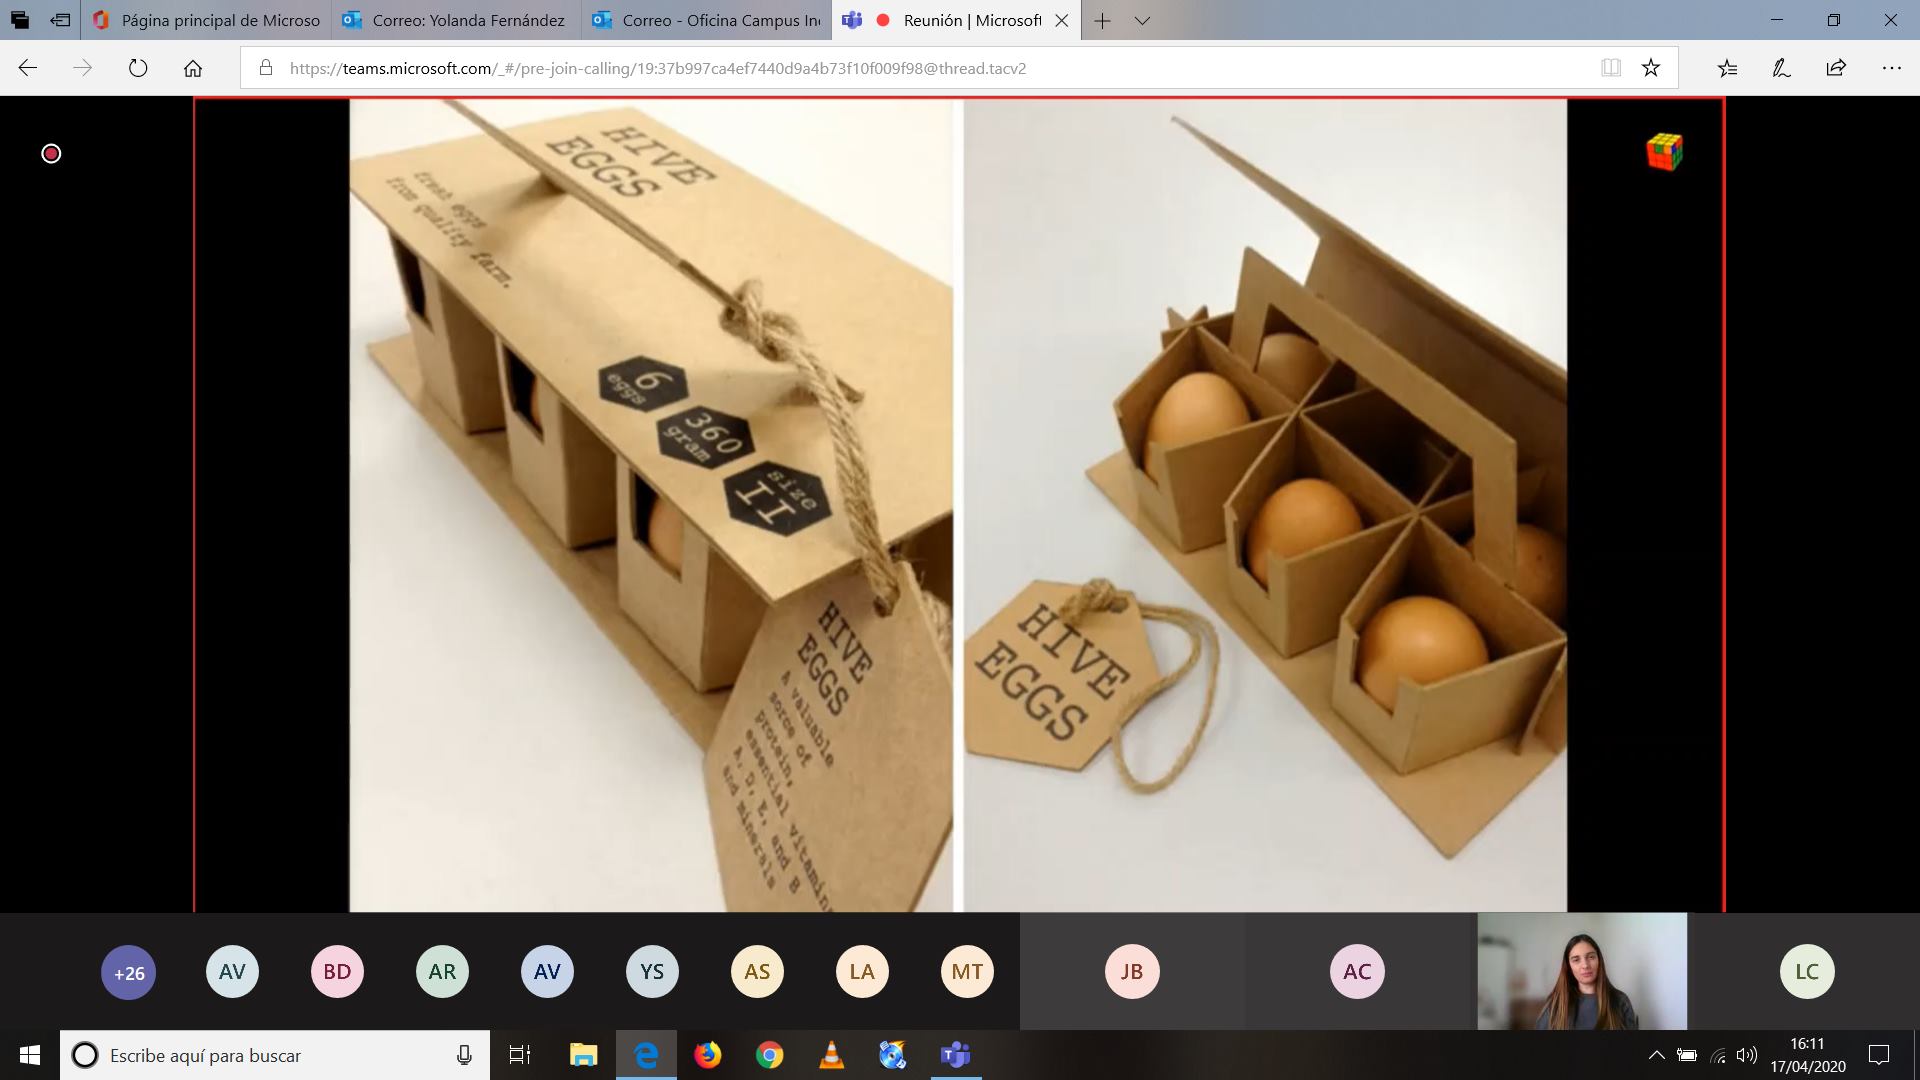This screenshot has width=1920, height=1080.
Task: Select participant avatar AR
Action: point(442,971)
